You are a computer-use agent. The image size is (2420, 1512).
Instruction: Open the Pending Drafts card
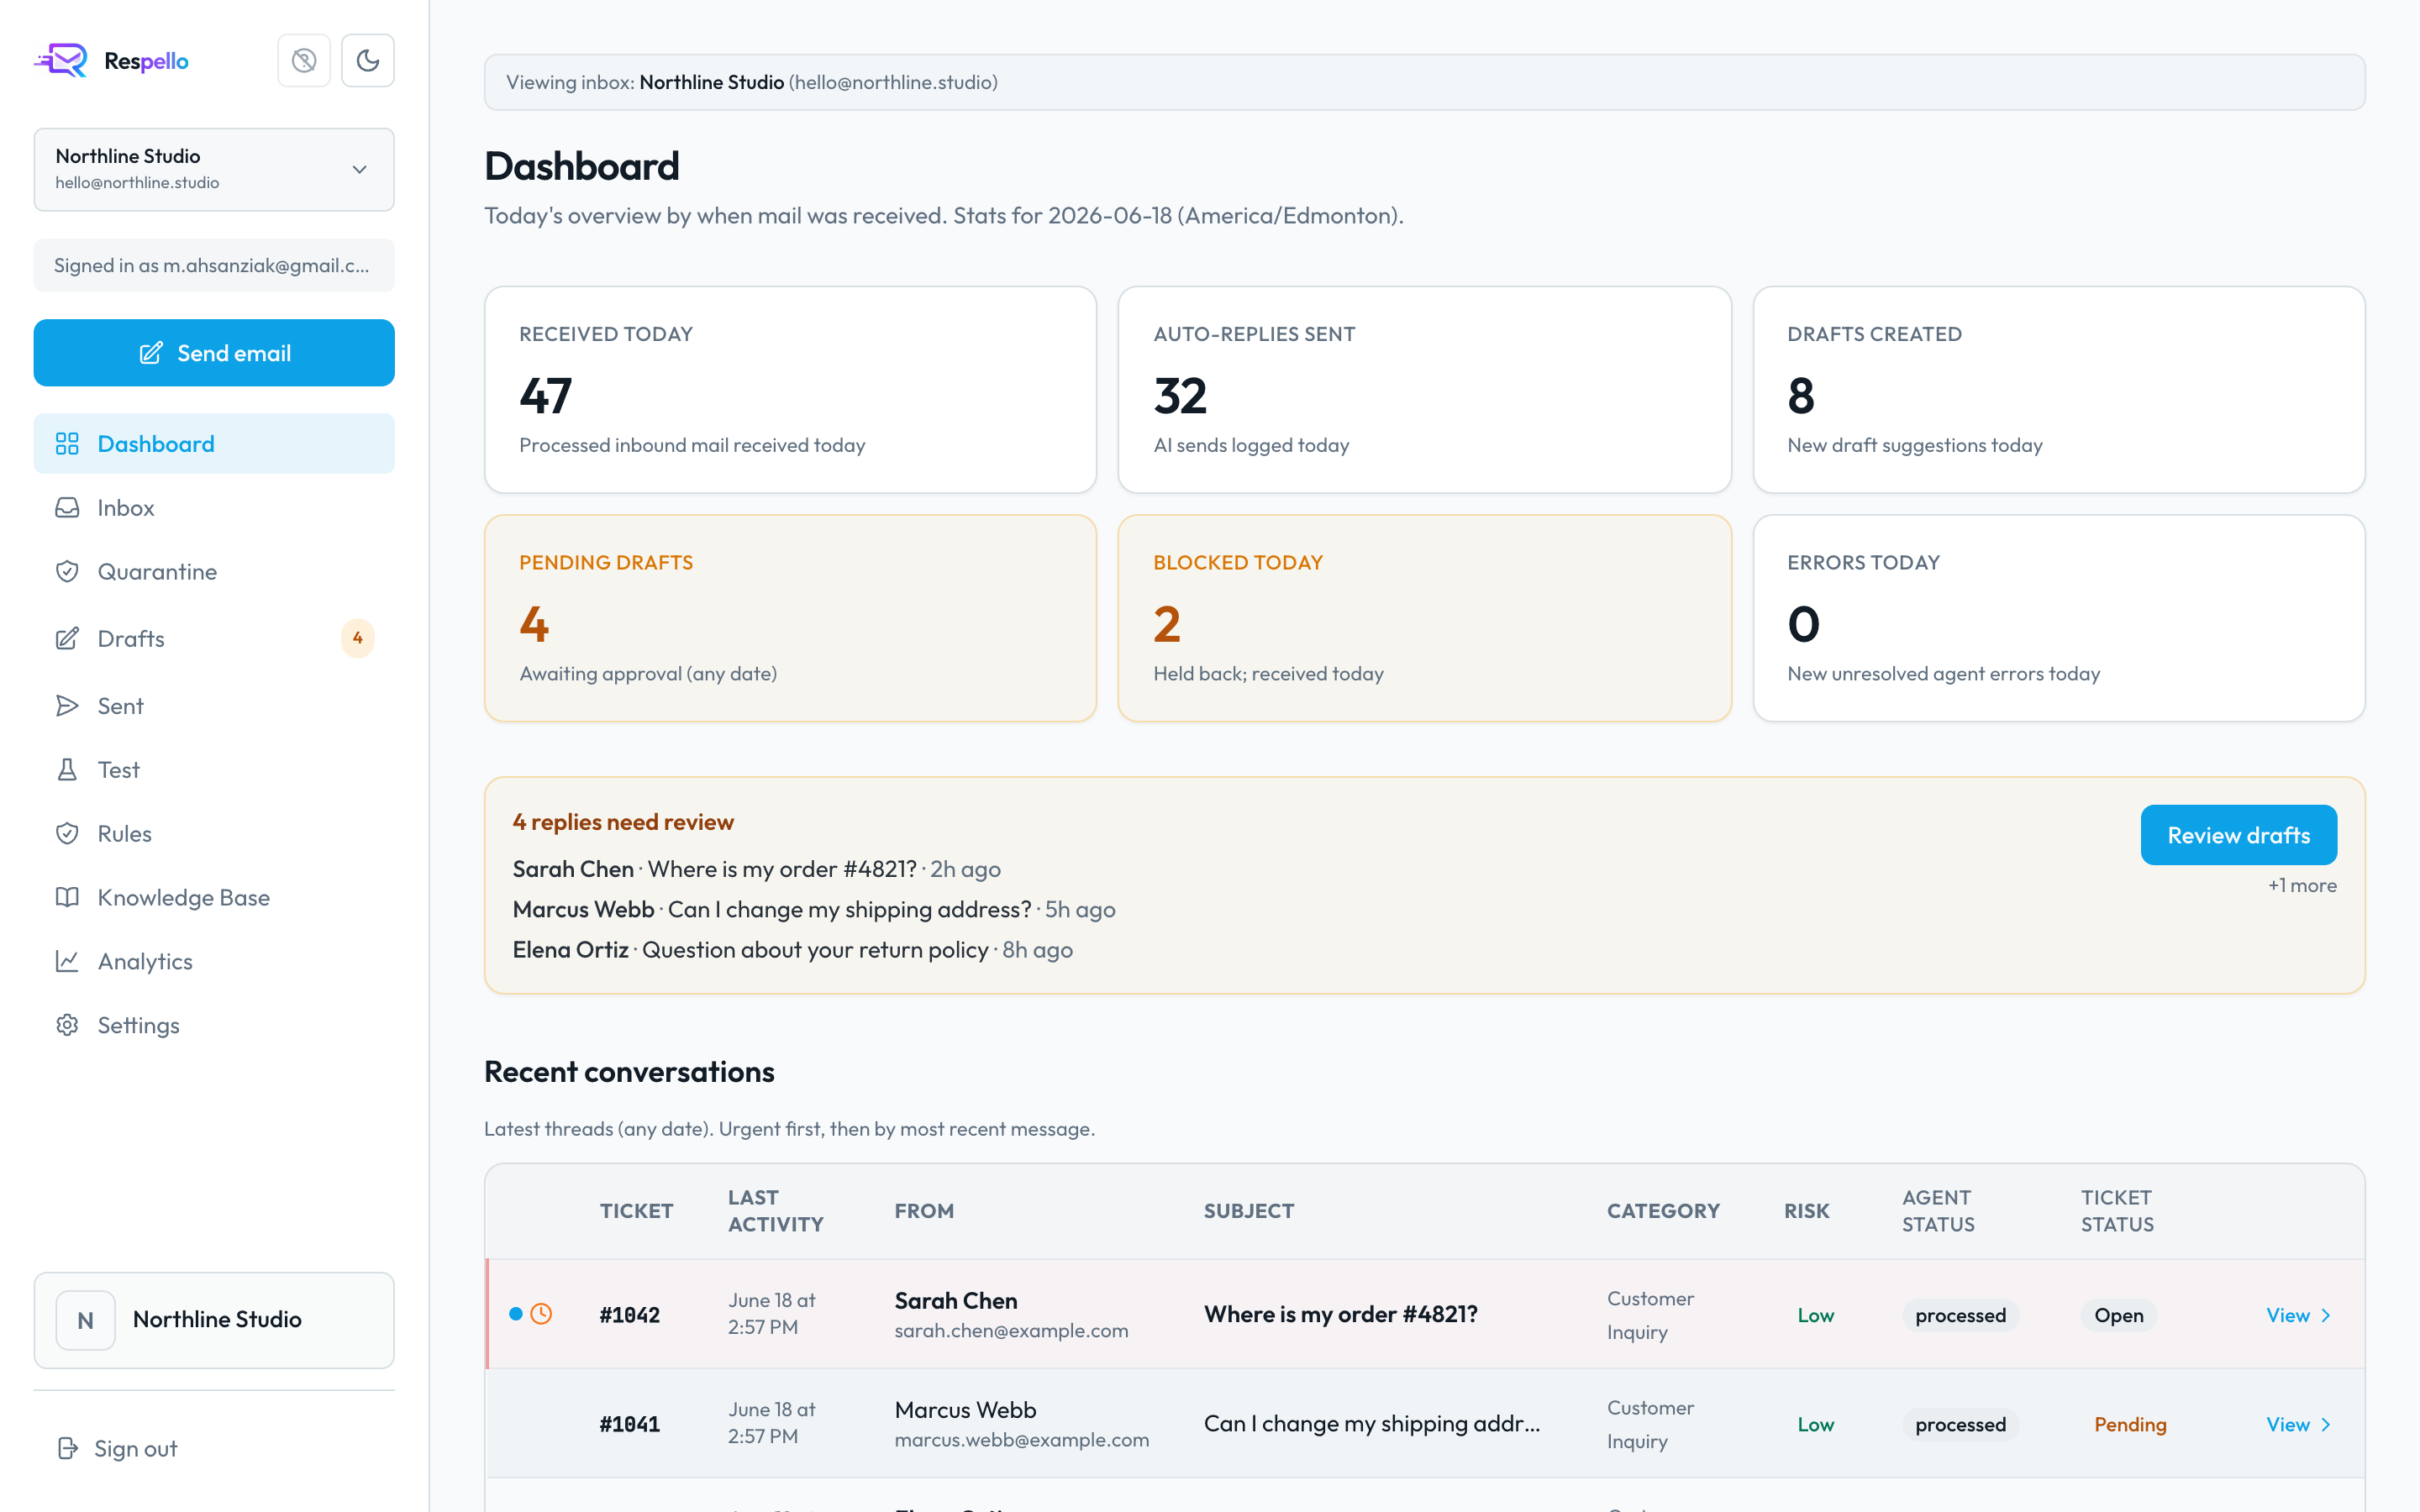790,618
